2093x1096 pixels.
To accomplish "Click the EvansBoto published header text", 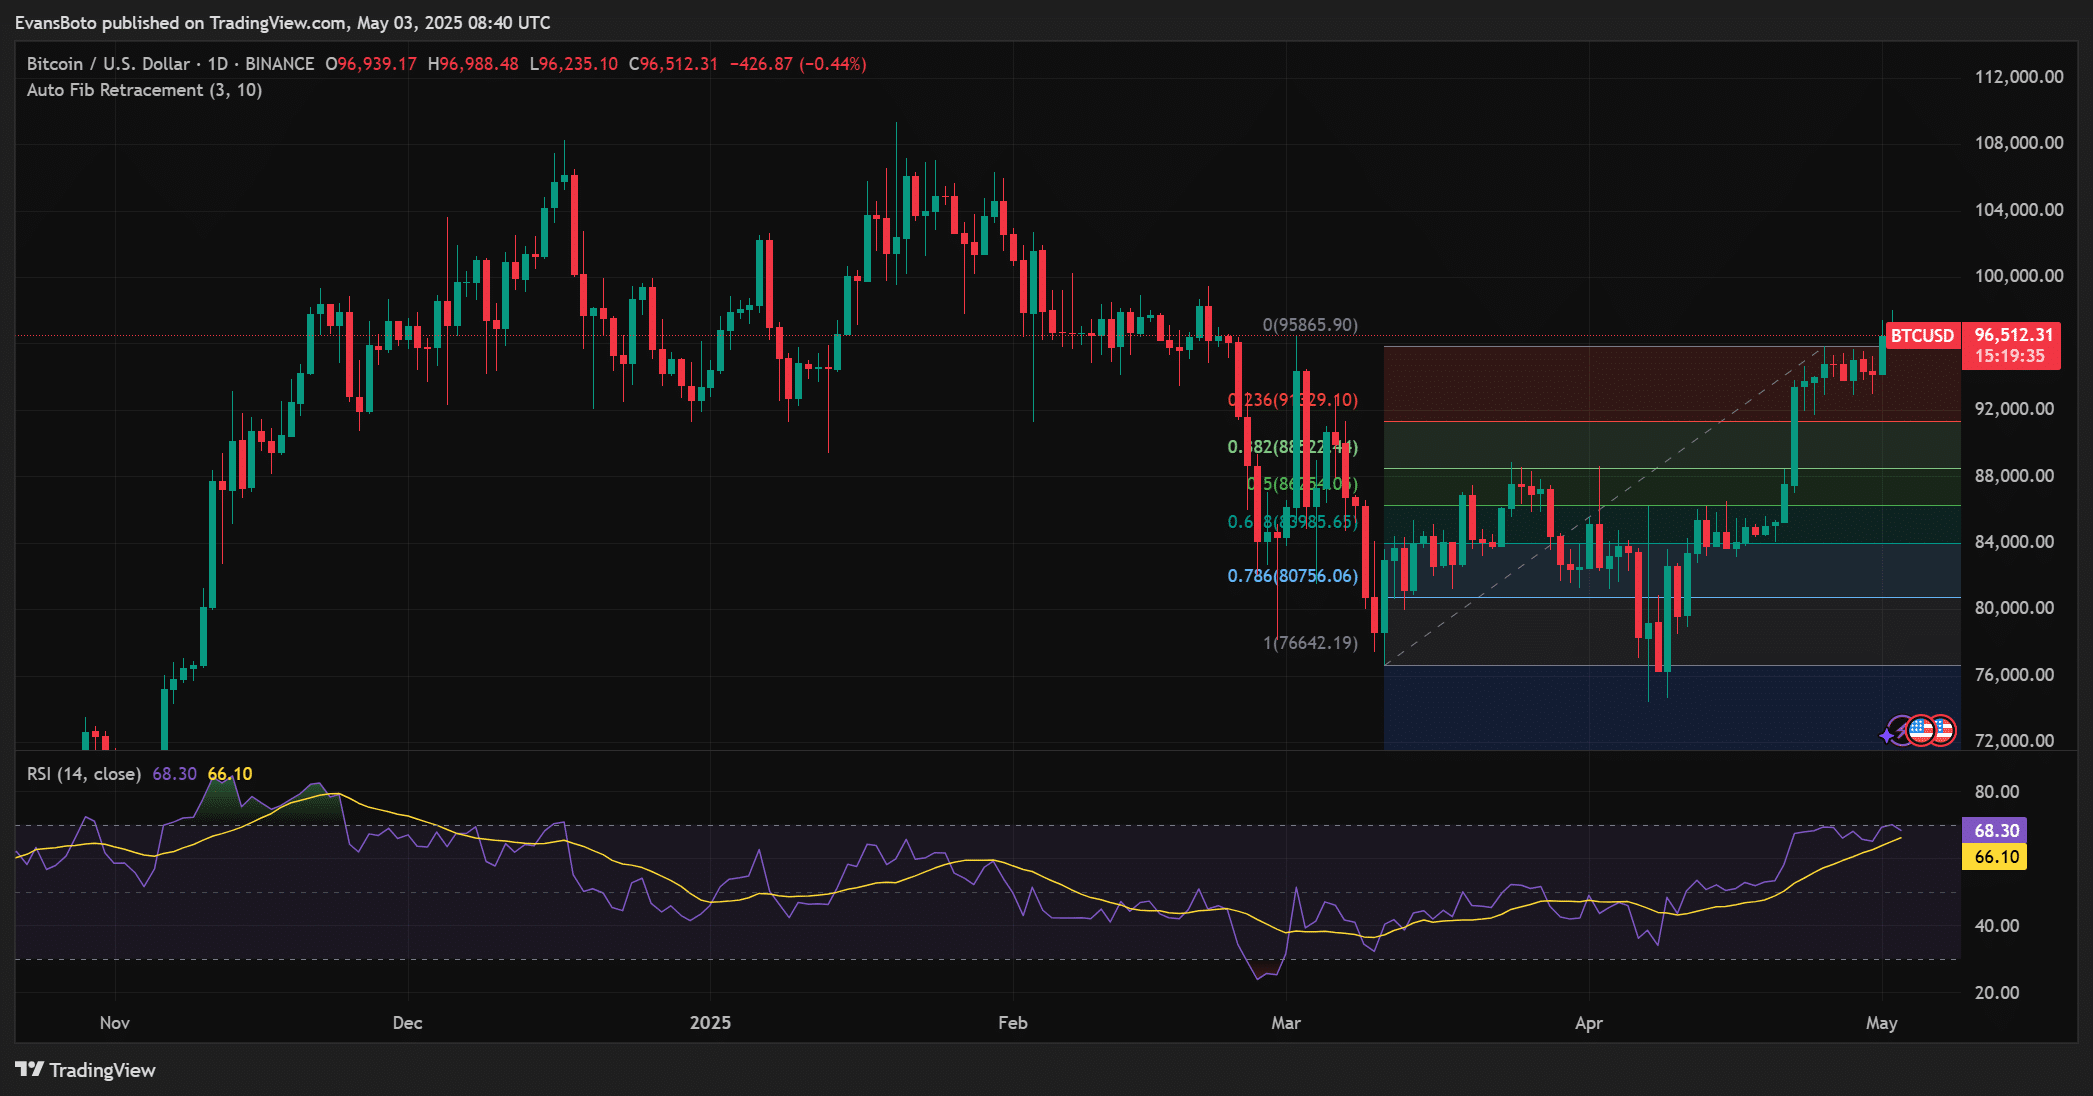I will coord(282,22).
